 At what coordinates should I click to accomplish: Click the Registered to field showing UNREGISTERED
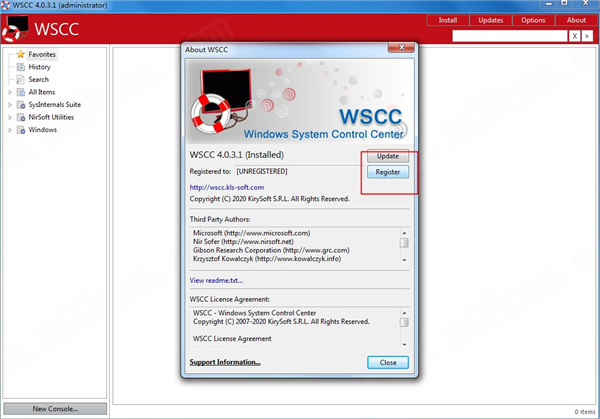click(x=299, y=171)
